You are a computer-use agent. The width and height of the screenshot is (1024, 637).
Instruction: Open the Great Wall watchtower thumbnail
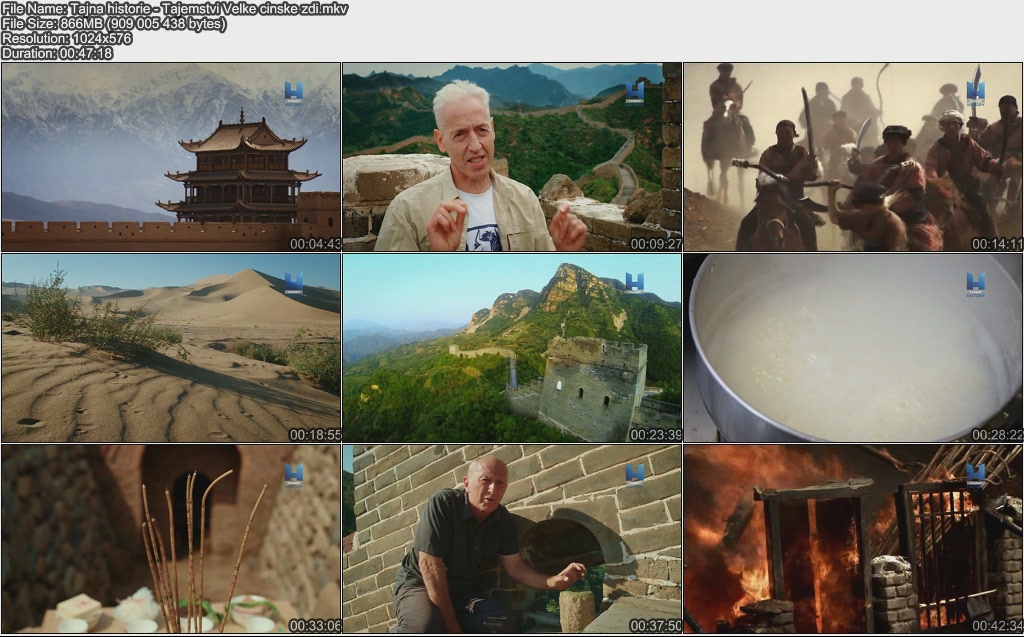[x=512, y=347]
